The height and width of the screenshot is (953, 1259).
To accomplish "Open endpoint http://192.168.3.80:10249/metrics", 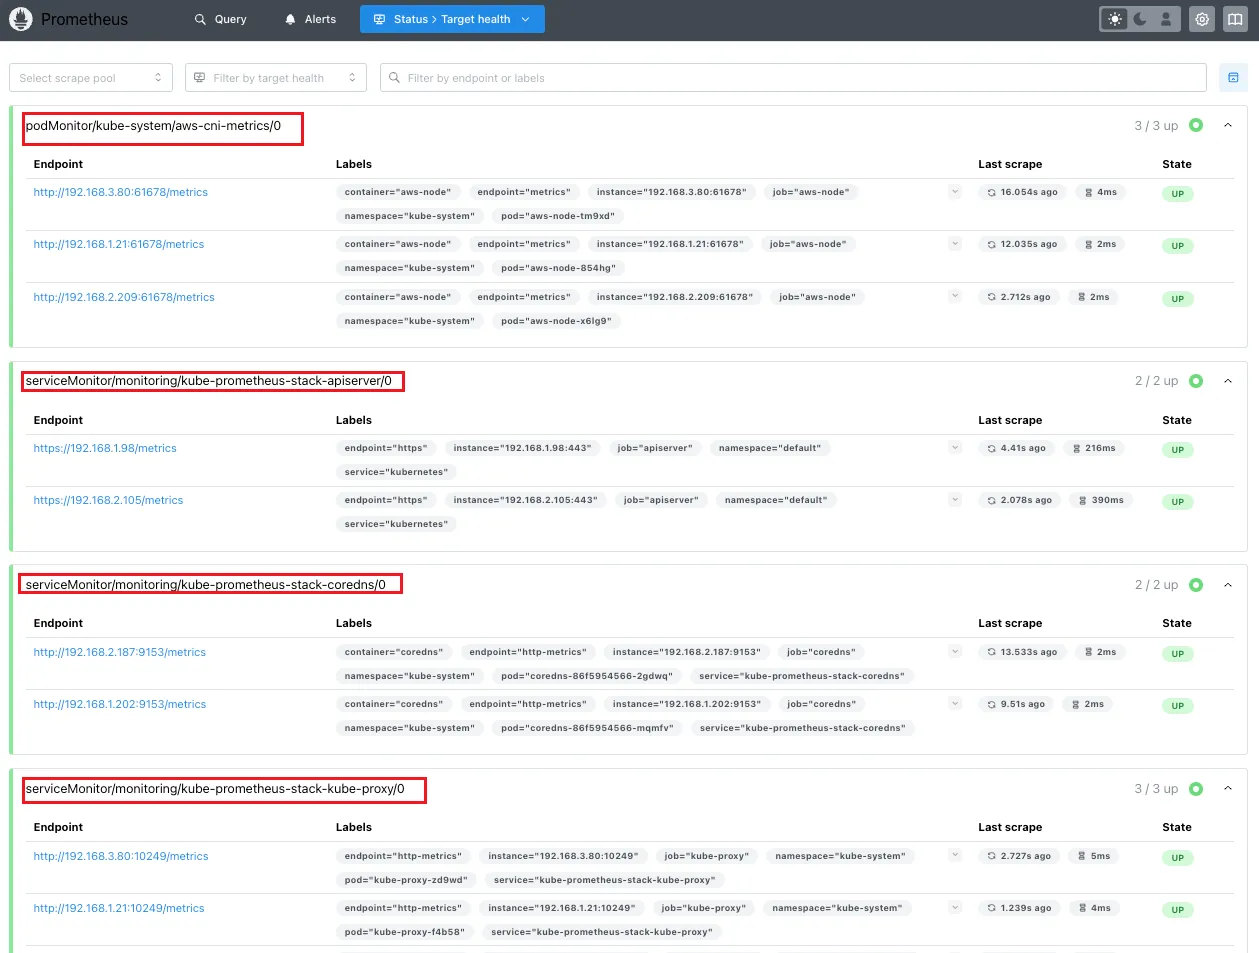I will (x=121, y=856).
